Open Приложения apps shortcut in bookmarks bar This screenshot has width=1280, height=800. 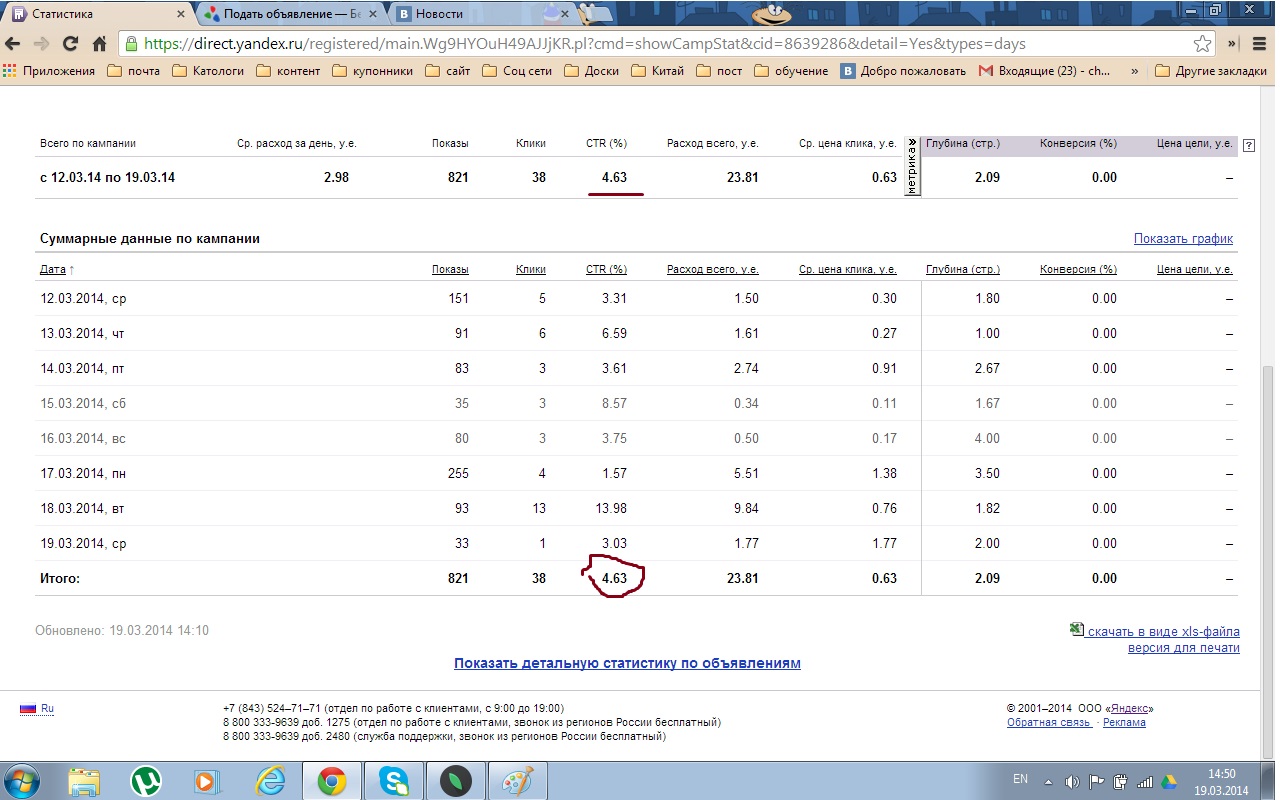[x=49, y=71]
